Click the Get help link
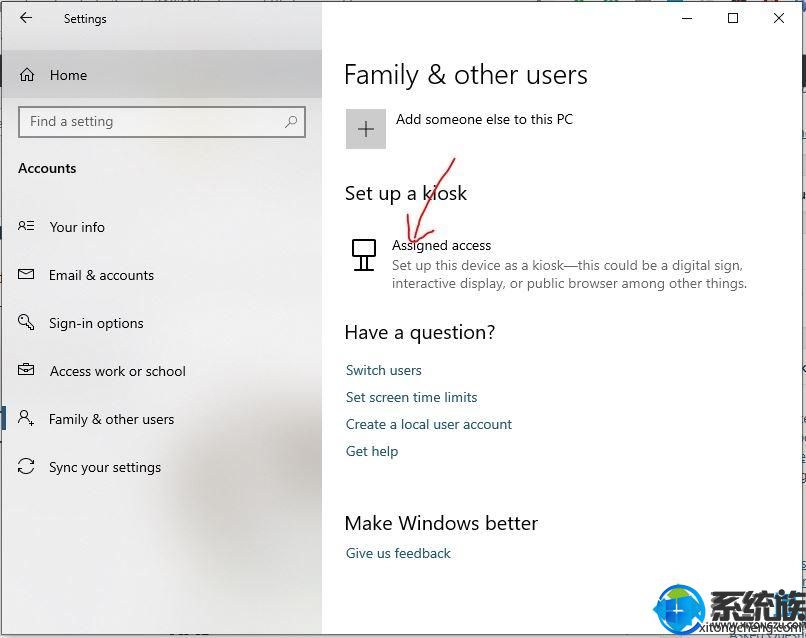This screenshot has height=638, width=806. 372,451
